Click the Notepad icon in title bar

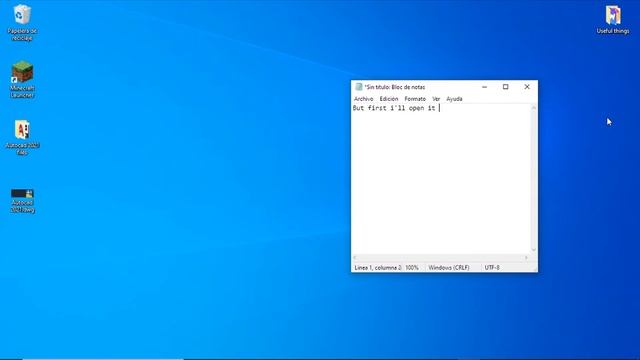click(x=359, y=87)
